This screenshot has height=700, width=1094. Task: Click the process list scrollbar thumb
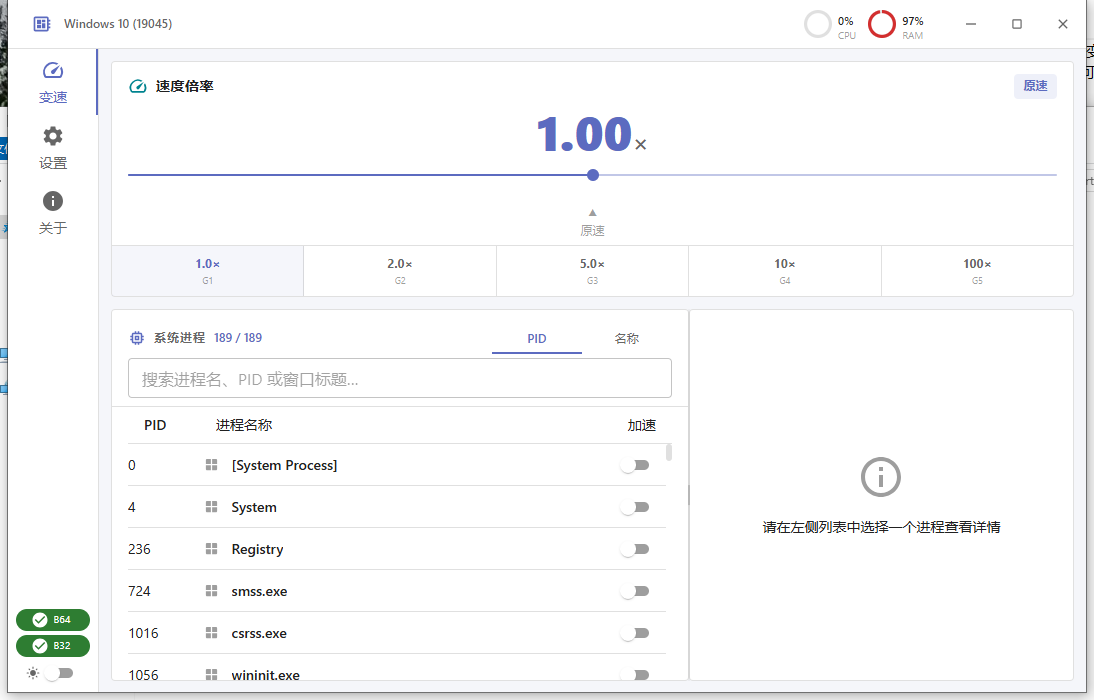pyautogui.click(x=668, y=452)
